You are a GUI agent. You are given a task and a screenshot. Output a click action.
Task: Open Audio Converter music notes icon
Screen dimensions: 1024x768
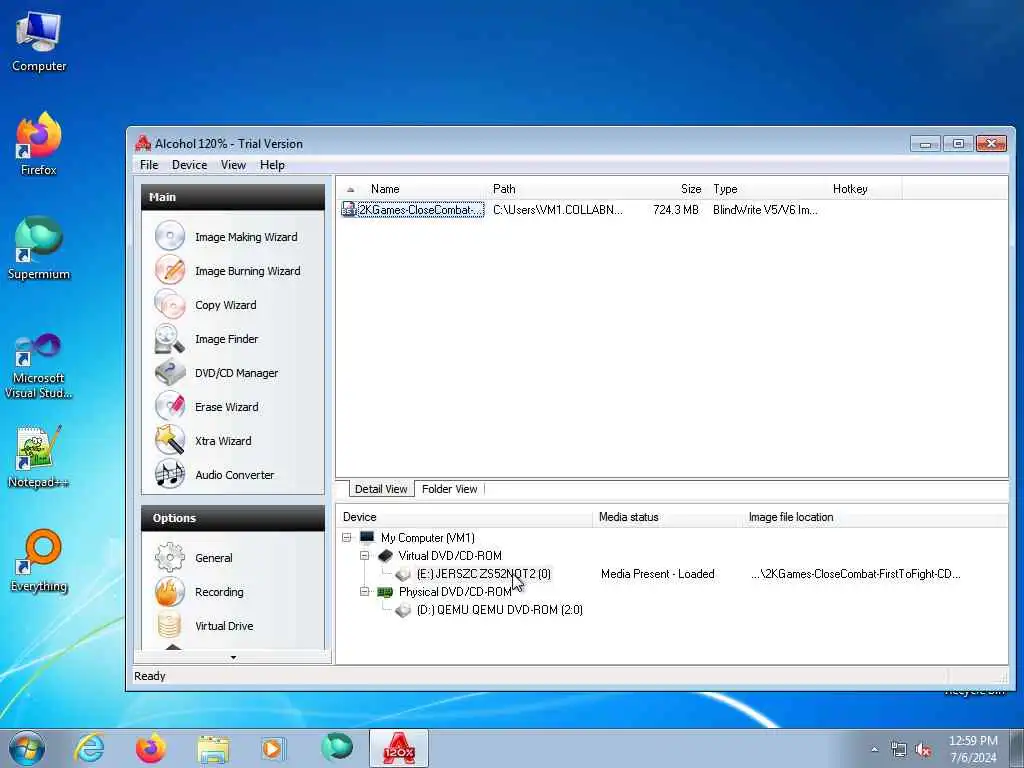tap(170, 474)
